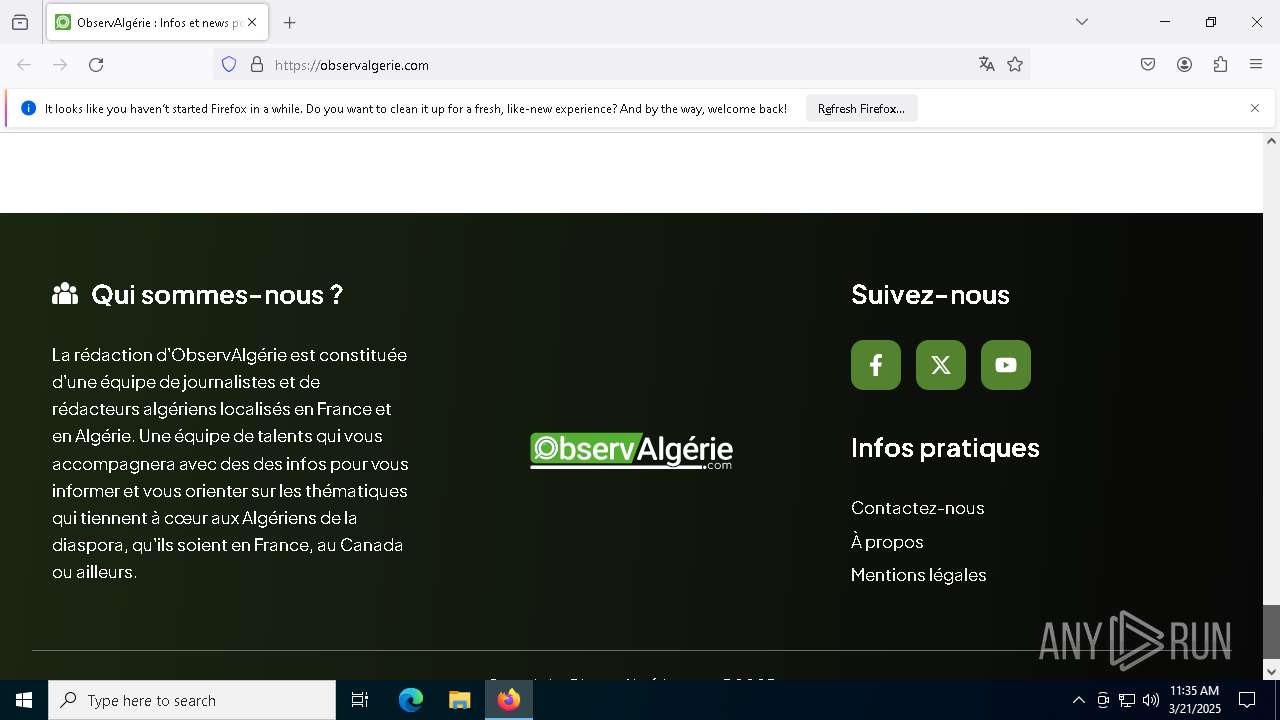Close the ObservAlgérie tab

coord(252,22)
